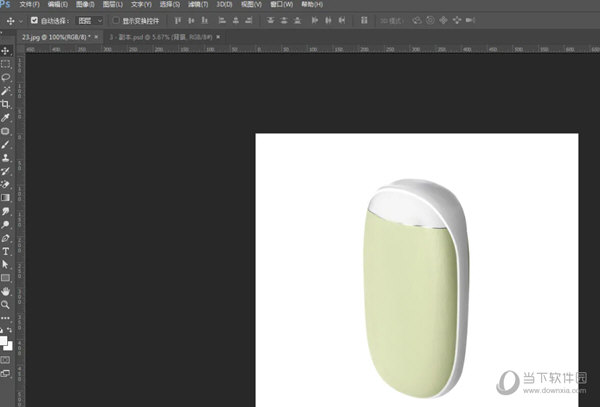Select the Crop tool
The height and width of the screenshot is (407, 600).
pyautogui.click(x=5, y=104)
